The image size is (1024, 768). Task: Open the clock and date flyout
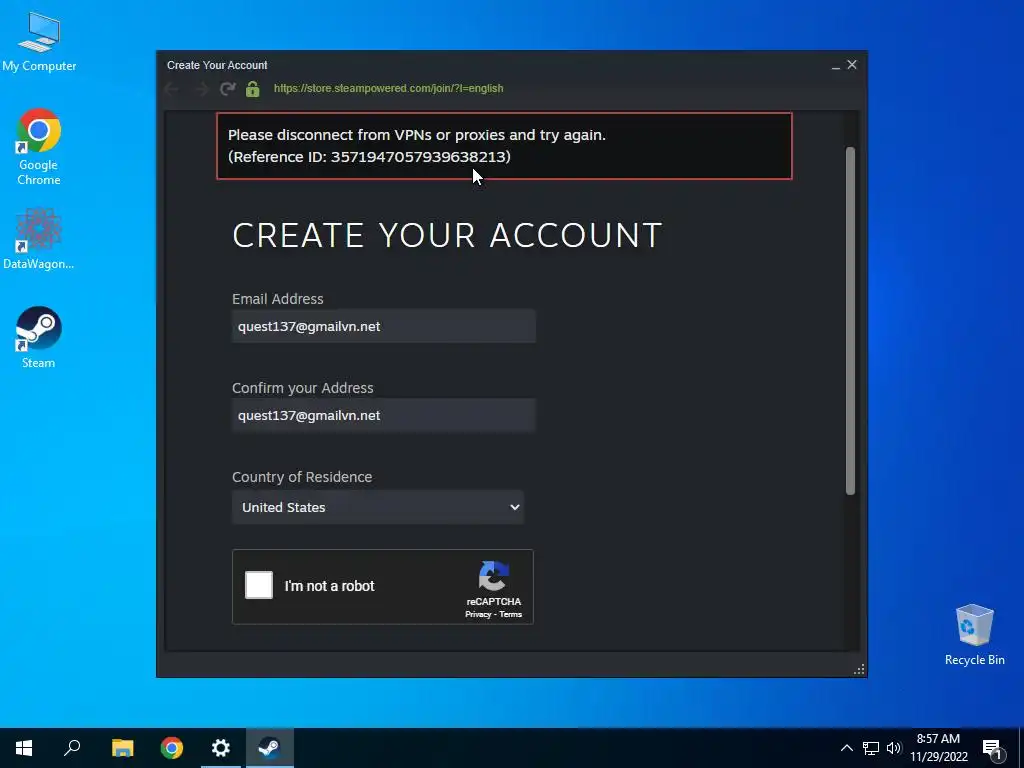pyautogui.click(x=938, y=748)
